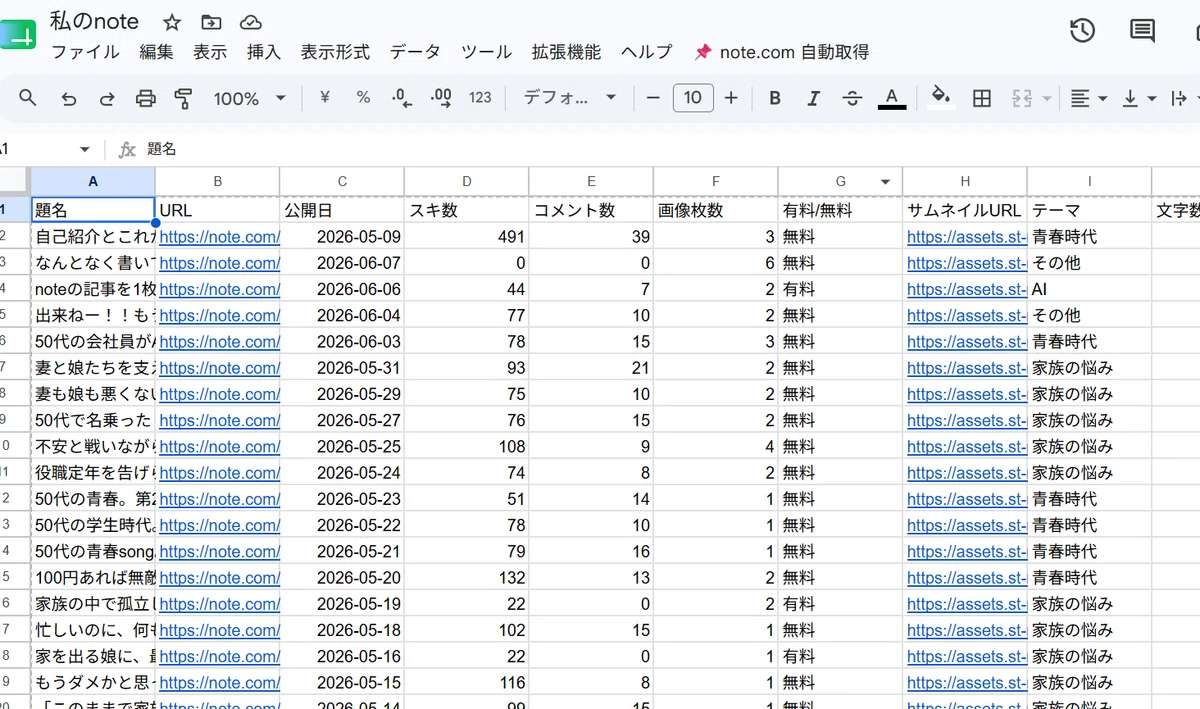Image resolution: width=1200 pixels, height=709 pixels.
Task: Click the merge cells icon
Action: coord(1022,98)
